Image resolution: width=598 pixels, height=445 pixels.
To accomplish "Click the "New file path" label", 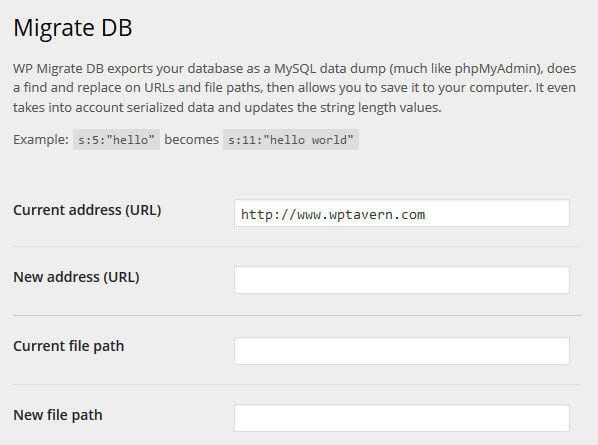I will click(x=58, y=415).
